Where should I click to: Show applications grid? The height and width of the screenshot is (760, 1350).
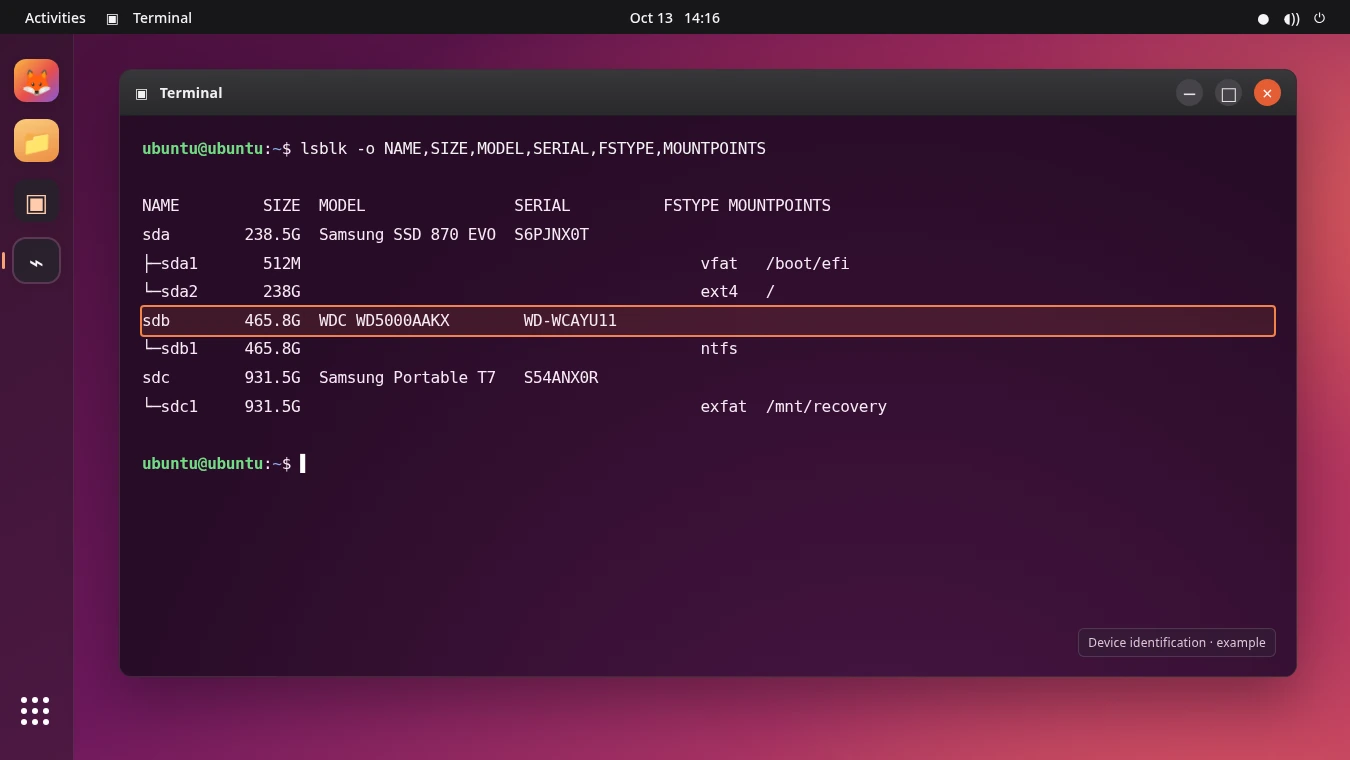35,711
